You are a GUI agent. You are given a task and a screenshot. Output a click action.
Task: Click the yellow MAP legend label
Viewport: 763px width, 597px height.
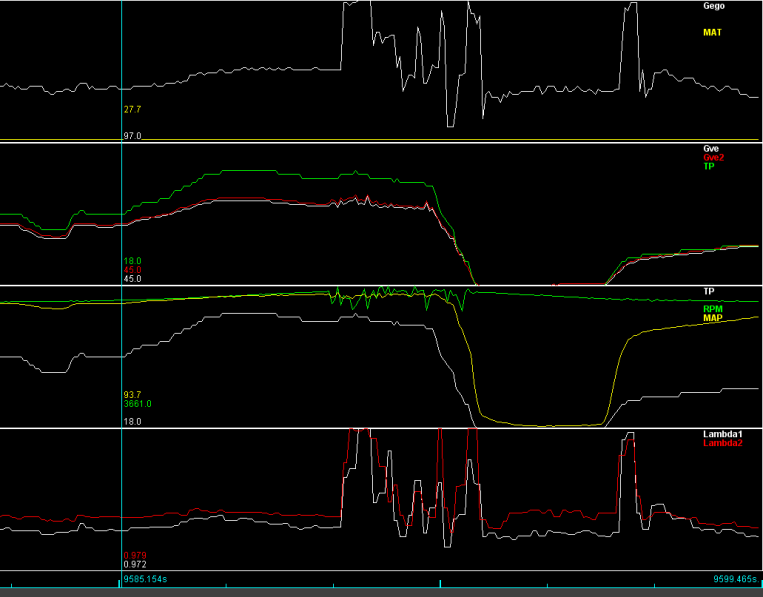click(x=713, y=318)
